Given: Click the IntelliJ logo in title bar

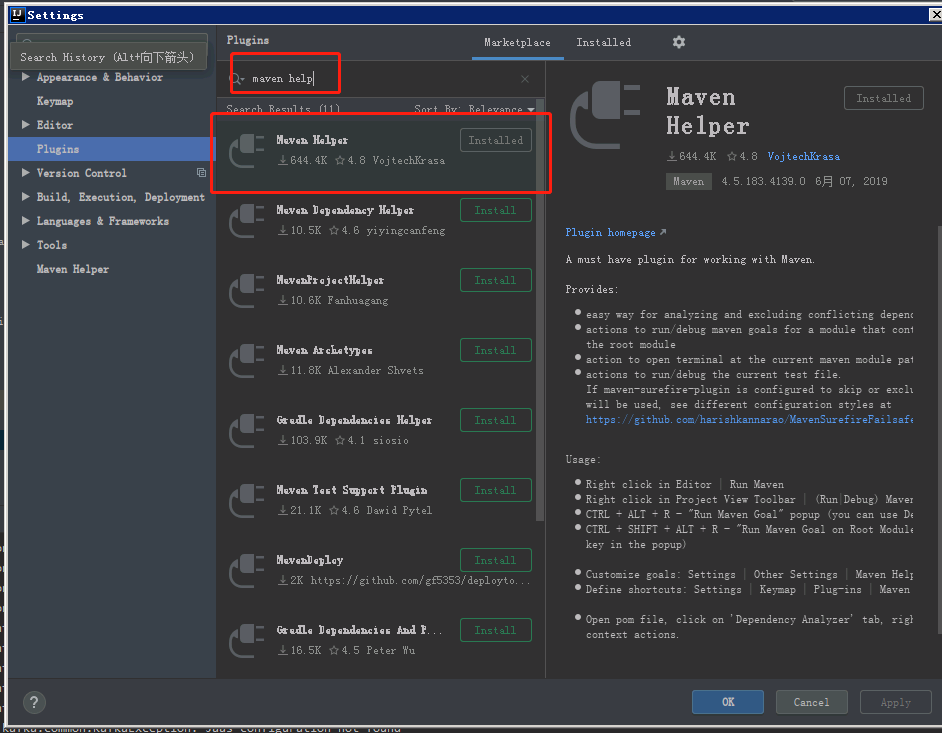Looking at the screenshot, I should (x=17, y=14).
